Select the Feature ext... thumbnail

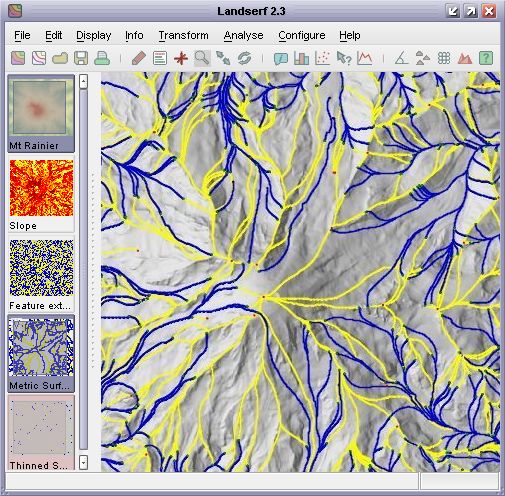tap(41, 275)
